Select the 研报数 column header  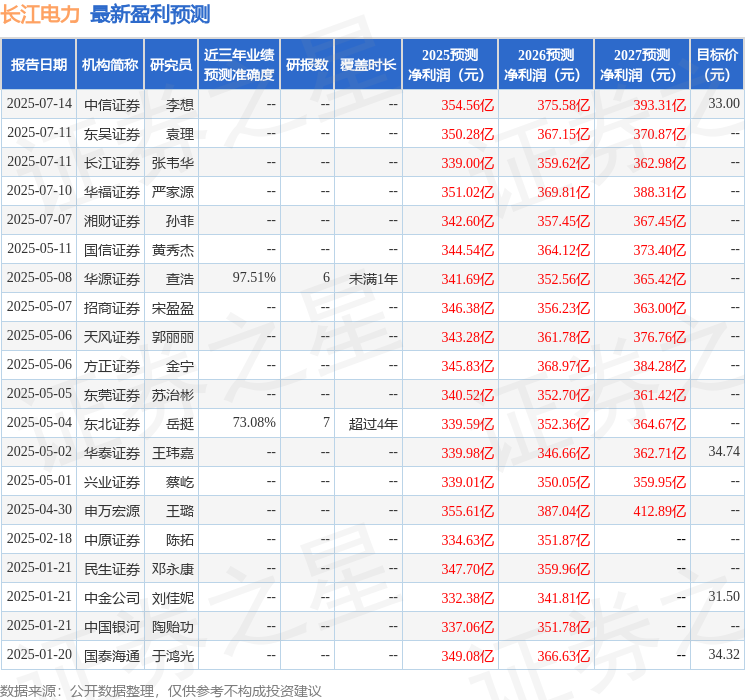tap(306, 64)
